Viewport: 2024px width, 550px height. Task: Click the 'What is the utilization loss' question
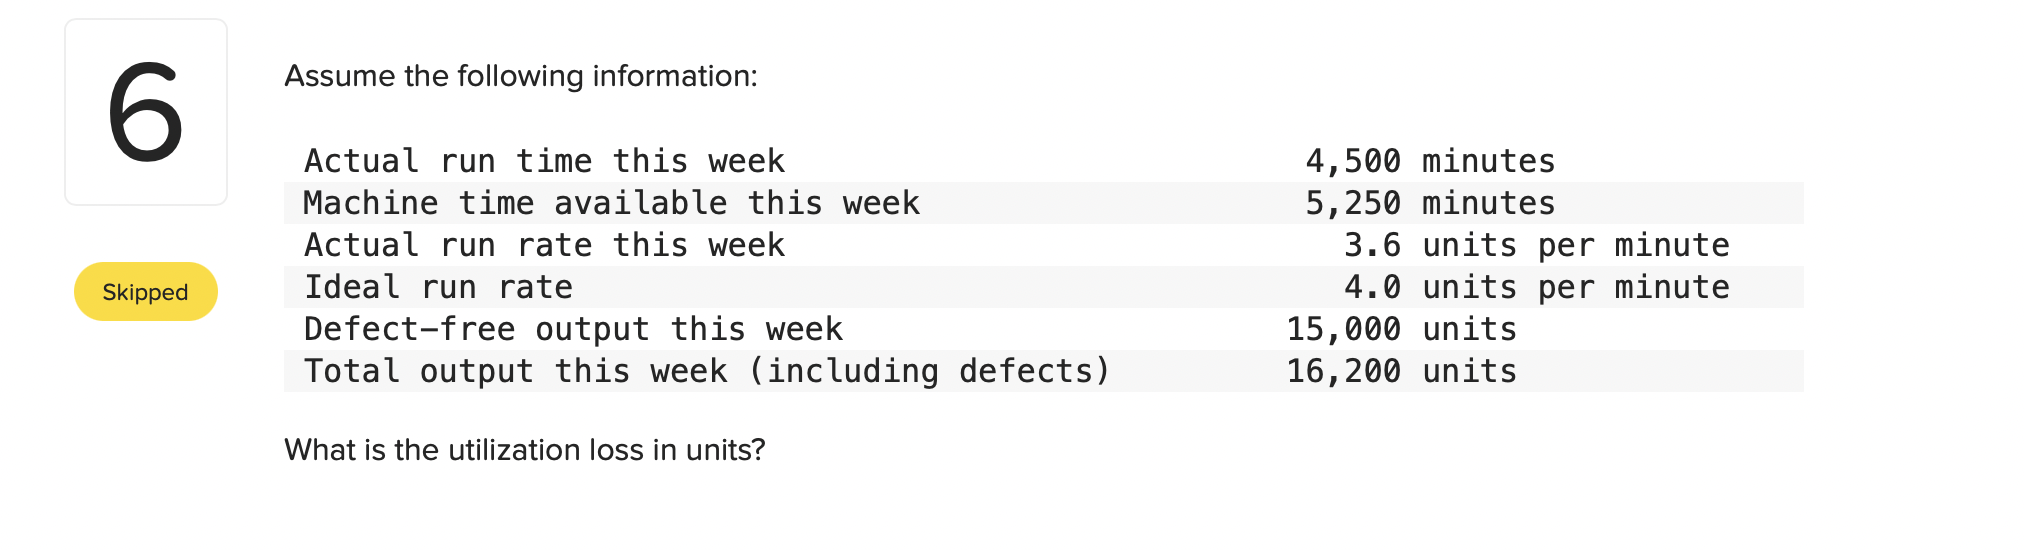coord(525,450)
